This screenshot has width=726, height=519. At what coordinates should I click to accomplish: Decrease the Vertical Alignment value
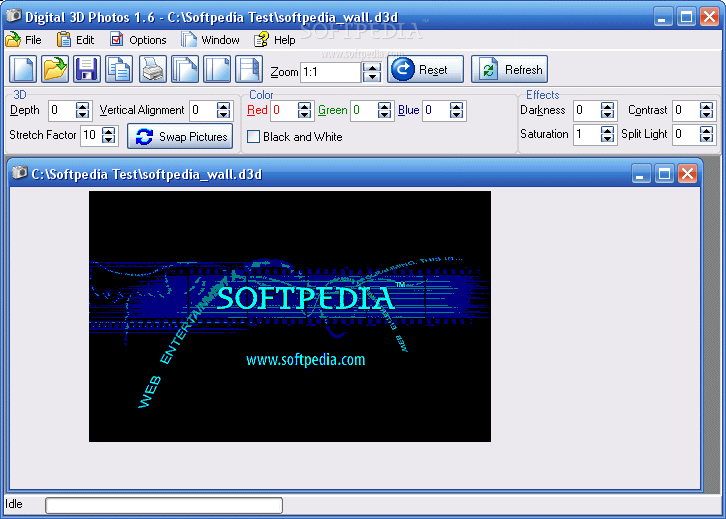[223, 114]
